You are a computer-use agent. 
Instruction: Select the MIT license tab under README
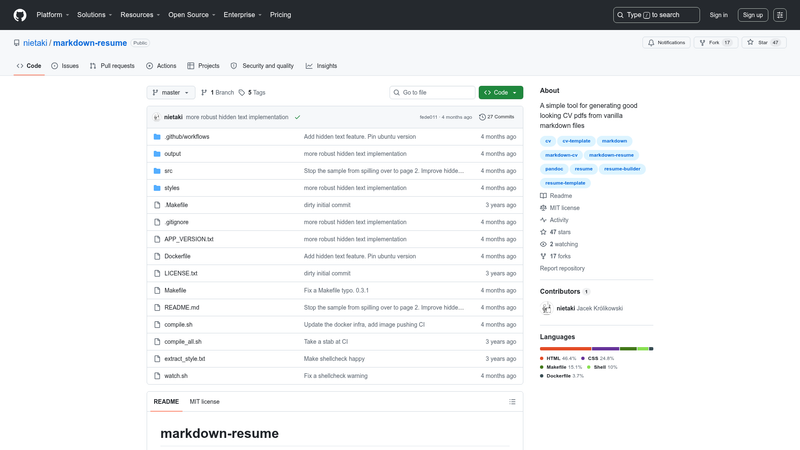coord(205,402)
